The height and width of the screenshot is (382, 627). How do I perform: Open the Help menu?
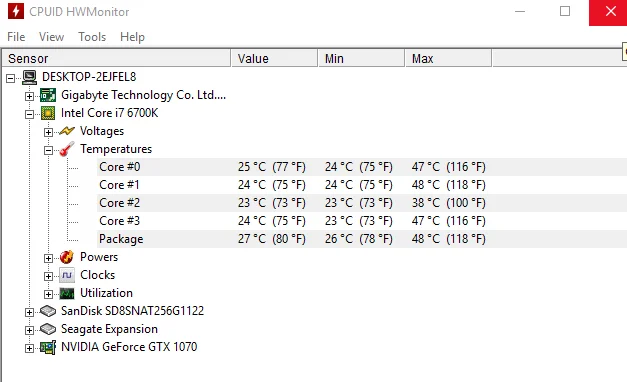[x=132, y=37]
